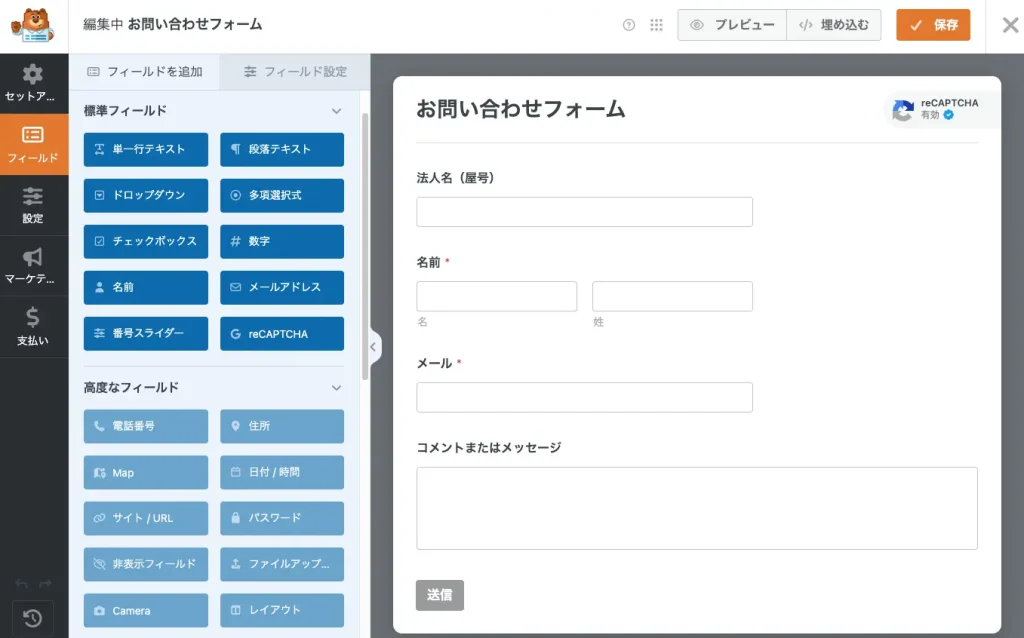Open the フィールド sidebar panel
This screenshot has width=1024, height=638.
(x=33, y=144)
